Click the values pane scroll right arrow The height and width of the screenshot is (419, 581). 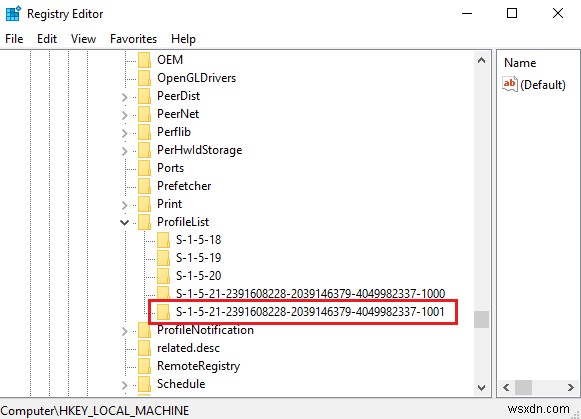(571, 388)
